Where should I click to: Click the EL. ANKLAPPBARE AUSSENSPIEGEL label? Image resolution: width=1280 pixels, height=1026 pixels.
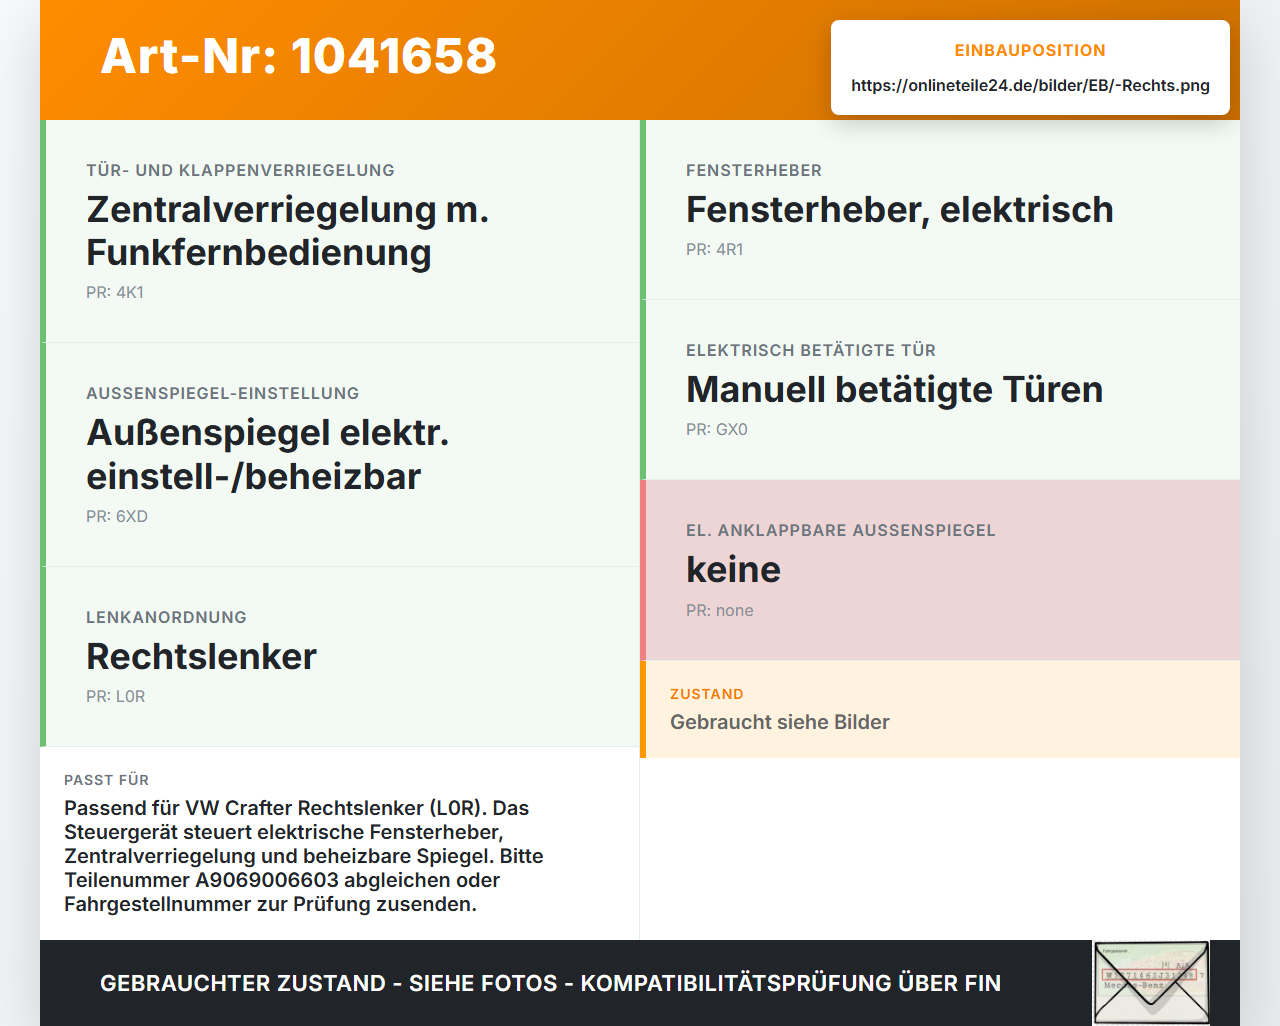click(x=841, y=530)
